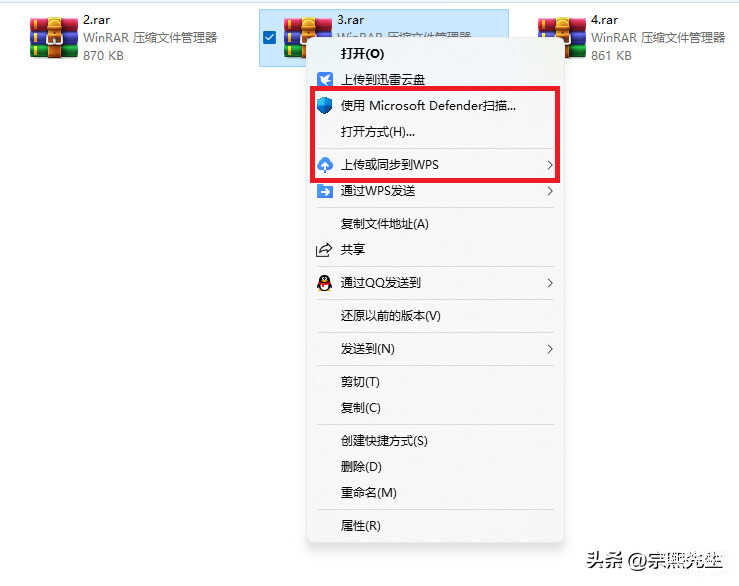This screenshot has height=586, width=739.
Task: Expand the 上传或同步到WPS submenu arrow
Action: click(x=550, y=165)
